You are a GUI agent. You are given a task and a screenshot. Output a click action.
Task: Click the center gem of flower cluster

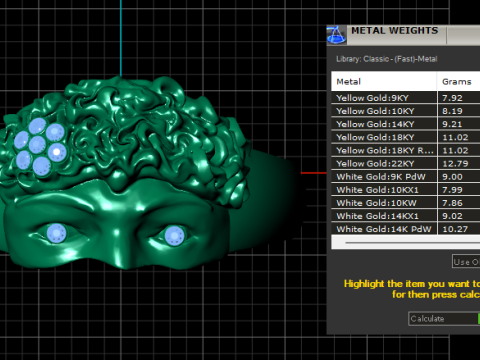[x=37, y=145]
